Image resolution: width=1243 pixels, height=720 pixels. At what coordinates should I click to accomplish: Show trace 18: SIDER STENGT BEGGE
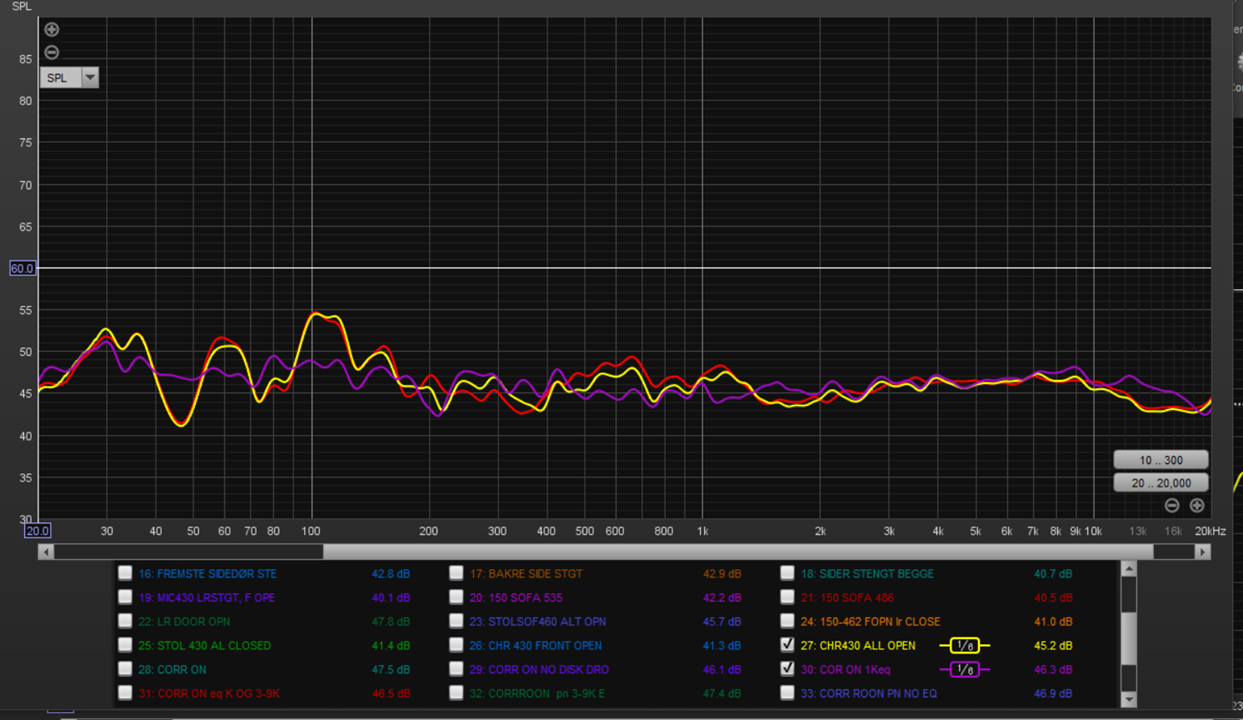point(787,573)
